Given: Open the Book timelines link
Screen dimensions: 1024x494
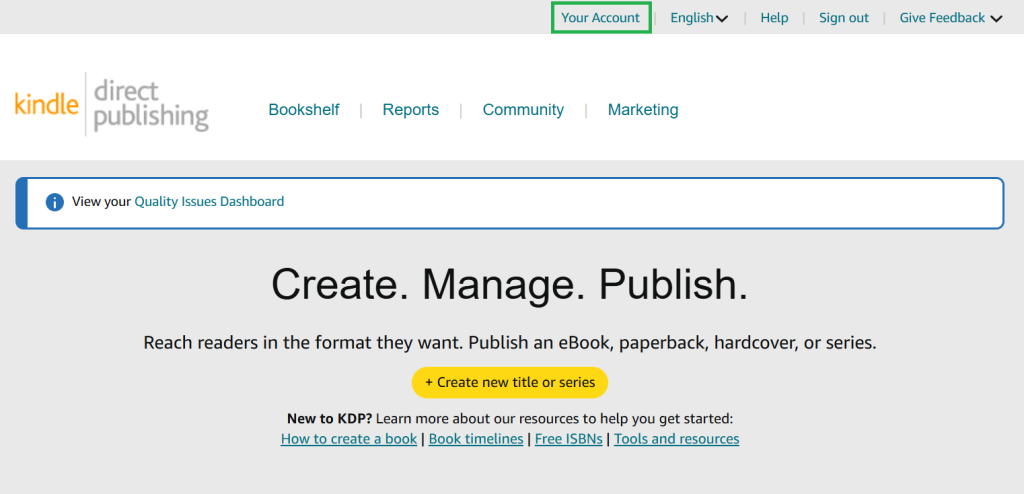Looking at the screenshot, I should coord(476,438).
